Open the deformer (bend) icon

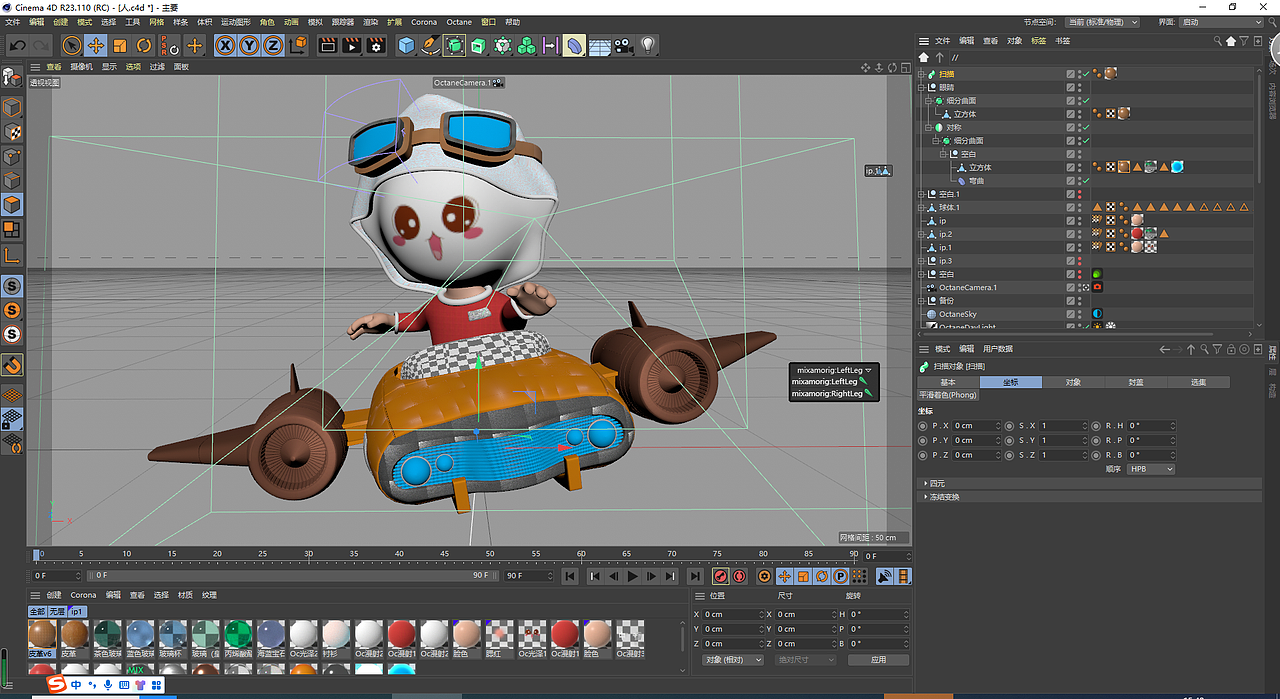(x=574, y=45)
